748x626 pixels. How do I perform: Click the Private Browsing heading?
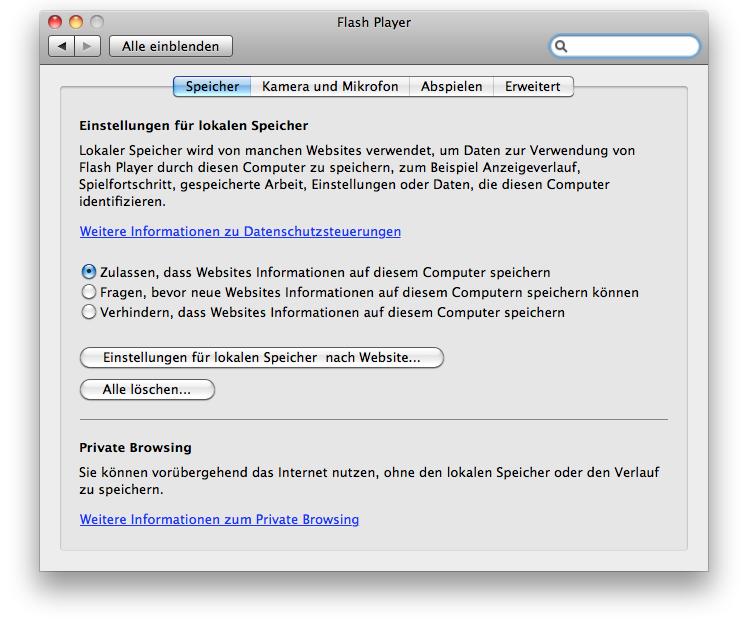(x=135, y=448)
